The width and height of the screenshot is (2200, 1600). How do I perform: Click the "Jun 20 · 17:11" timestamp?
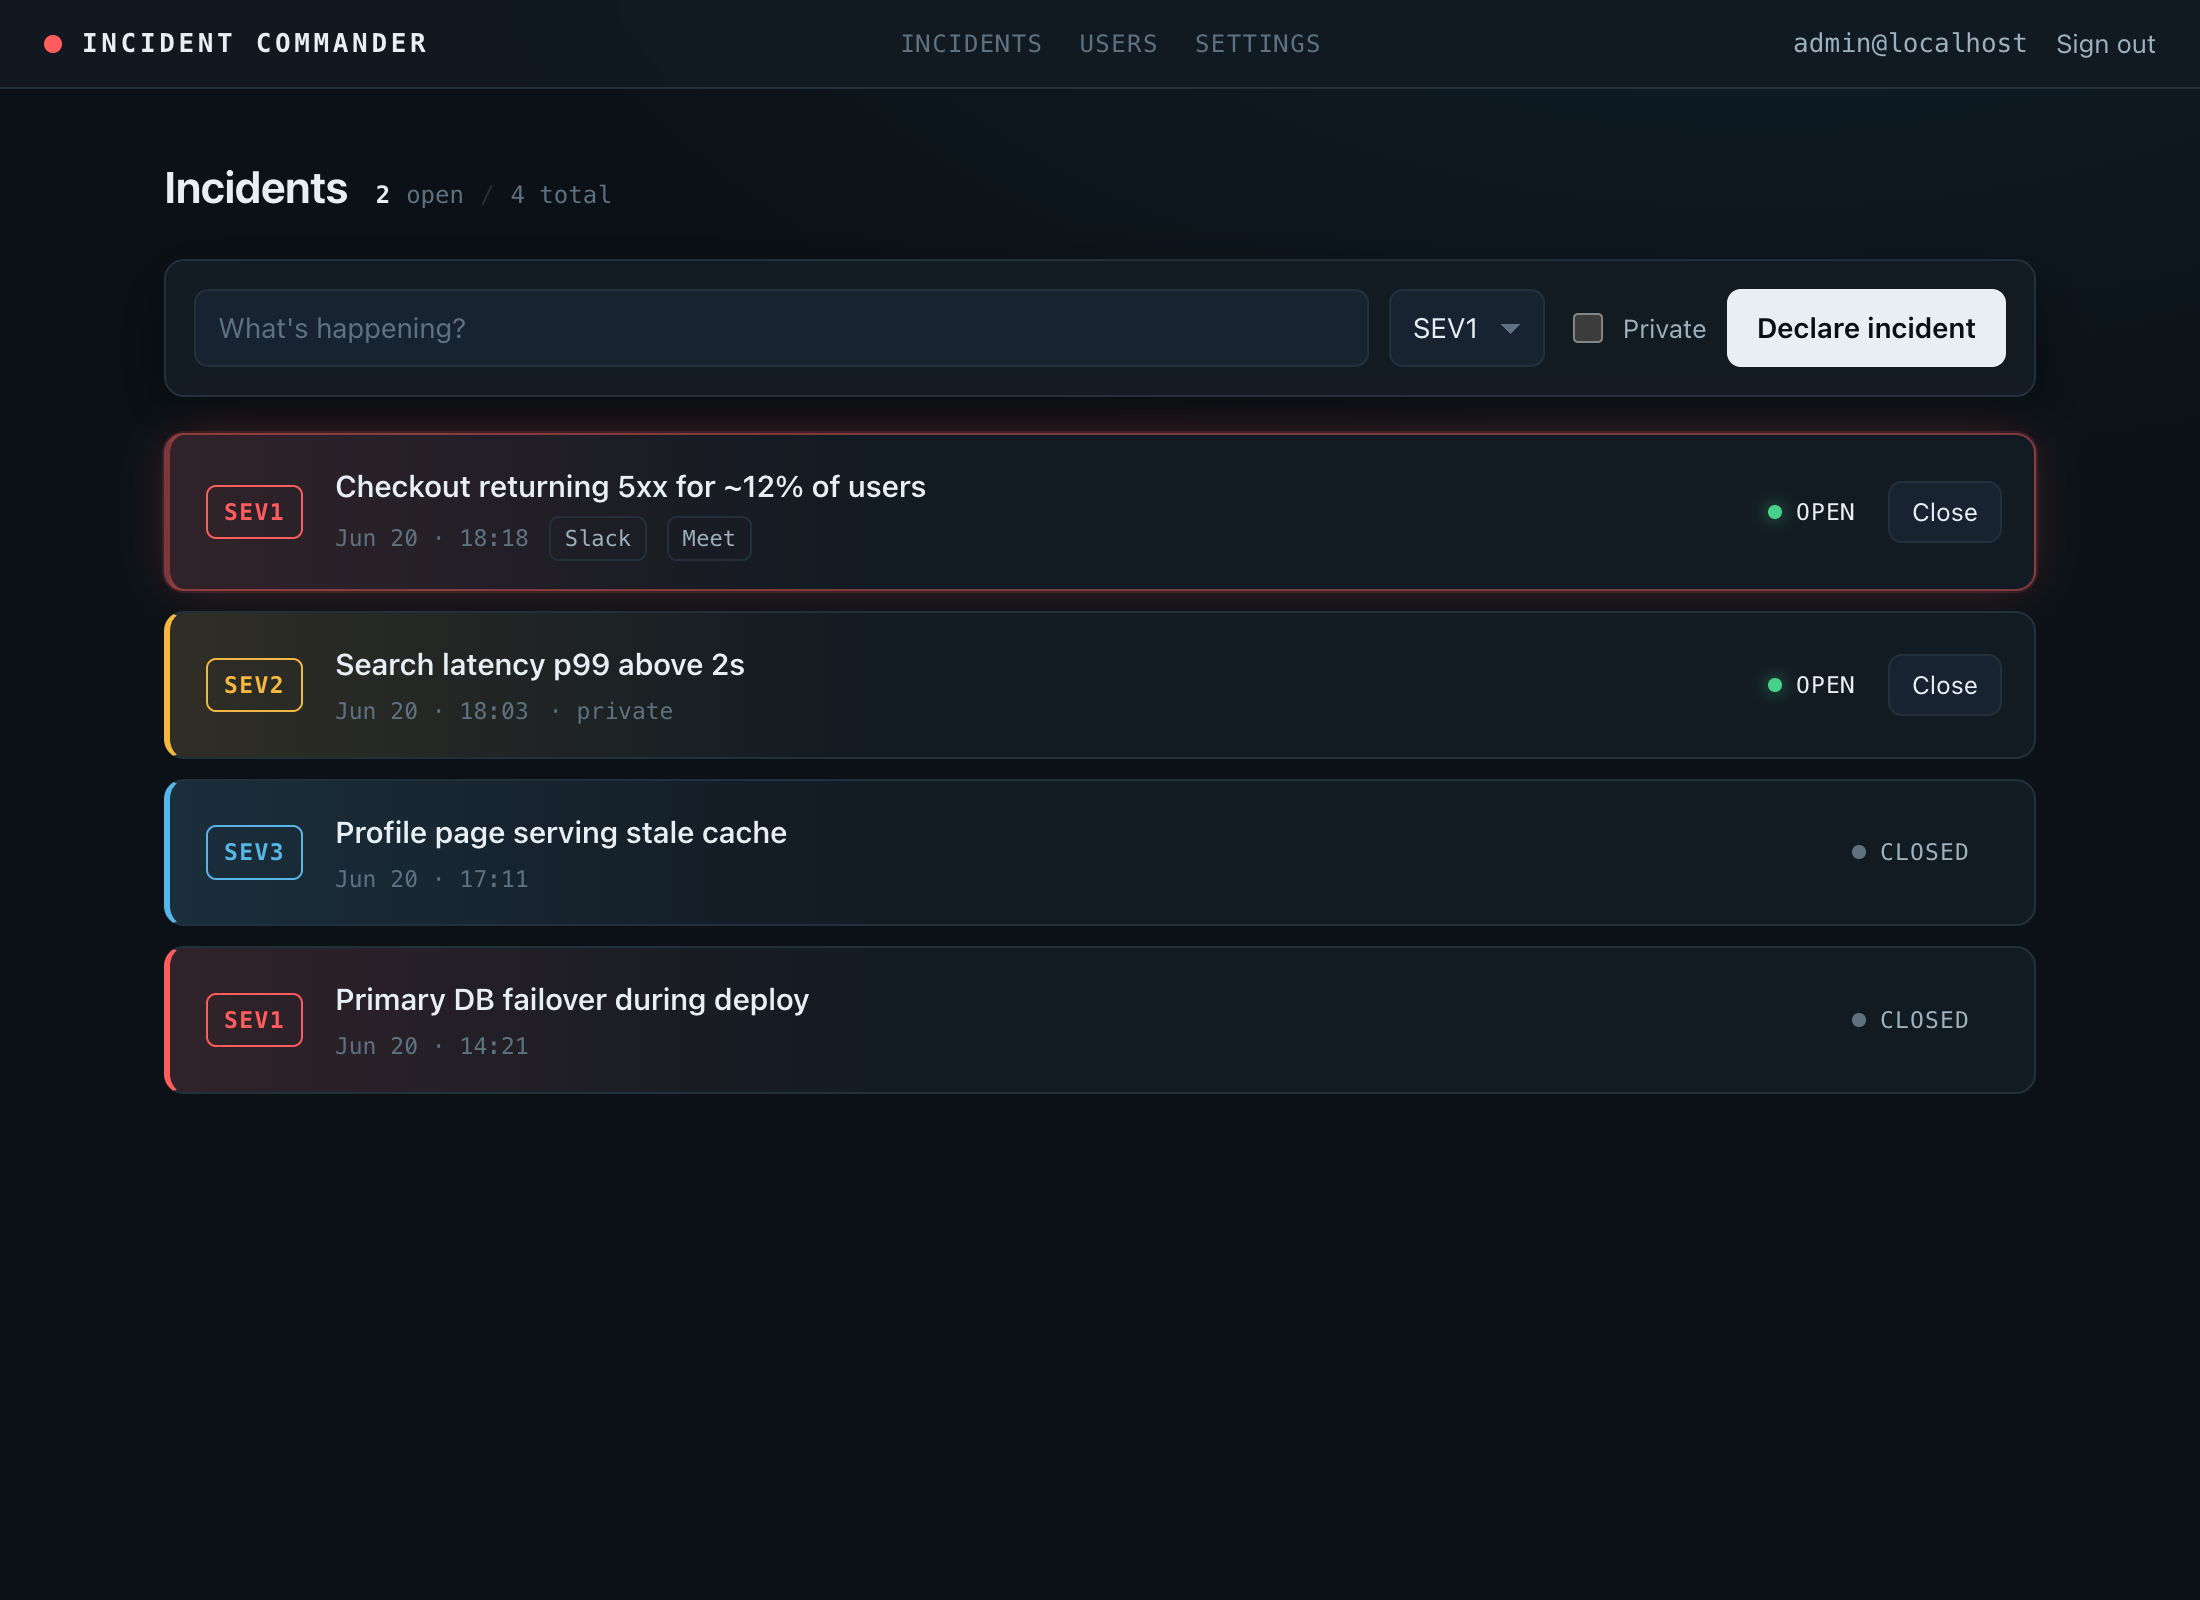[432, 879]
